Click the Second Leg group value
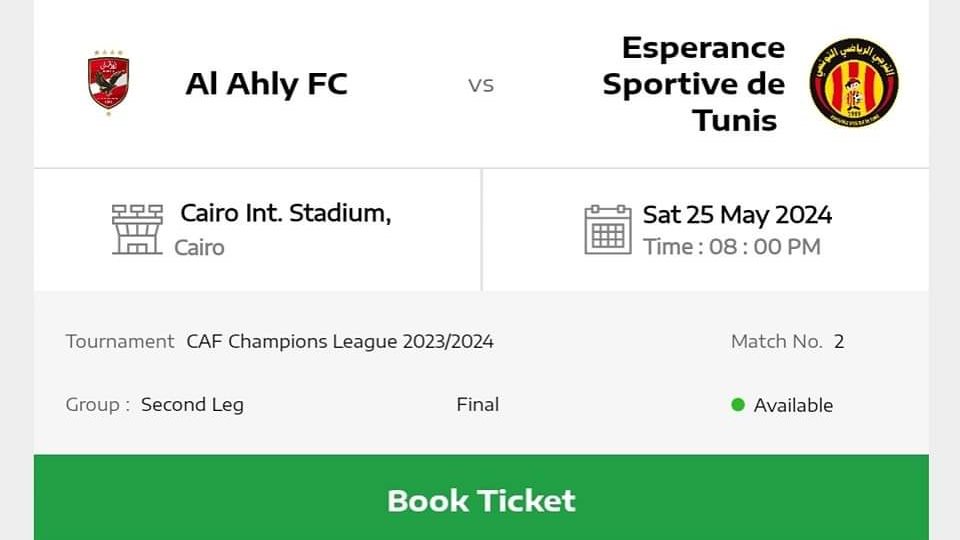The height and width of the screenshot is (540, 960). point(192,405)
